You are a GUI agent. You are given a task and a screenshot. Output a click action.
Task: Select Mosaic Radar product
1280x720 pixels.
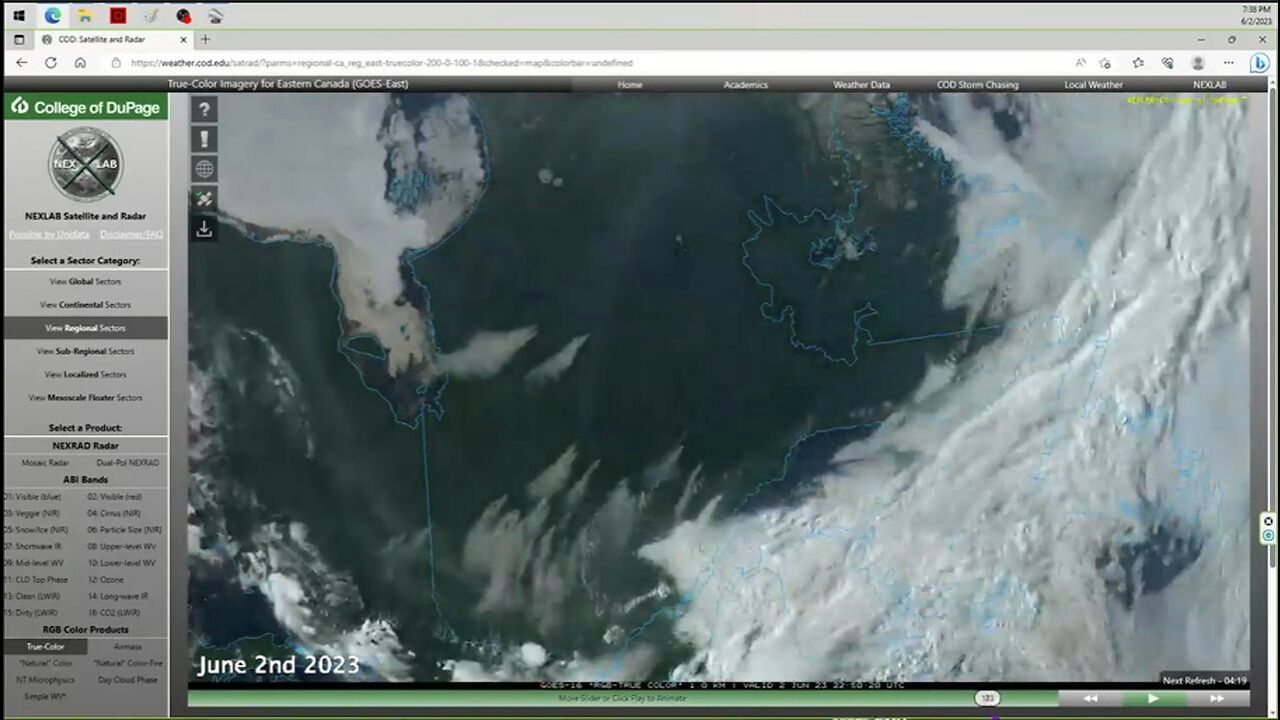[x=45, y=463]
